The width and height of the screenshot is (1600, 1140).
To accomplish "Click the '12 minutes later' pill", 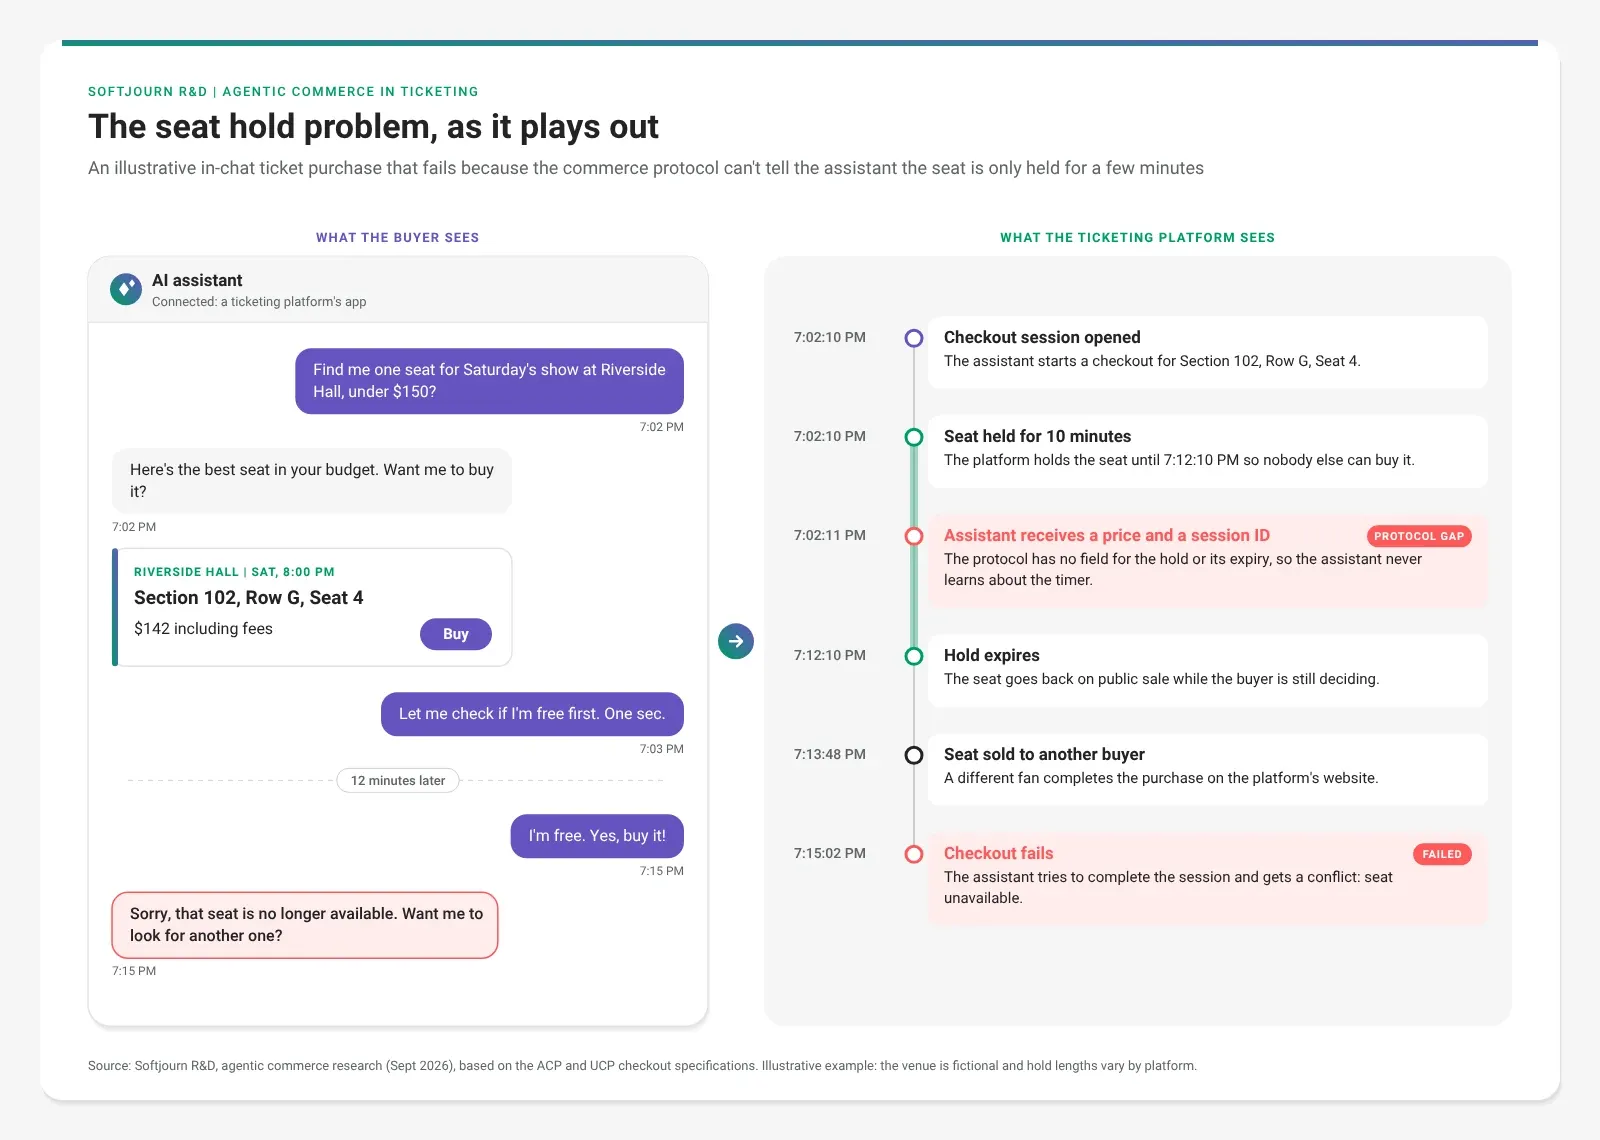I will [x=398, y=781].
